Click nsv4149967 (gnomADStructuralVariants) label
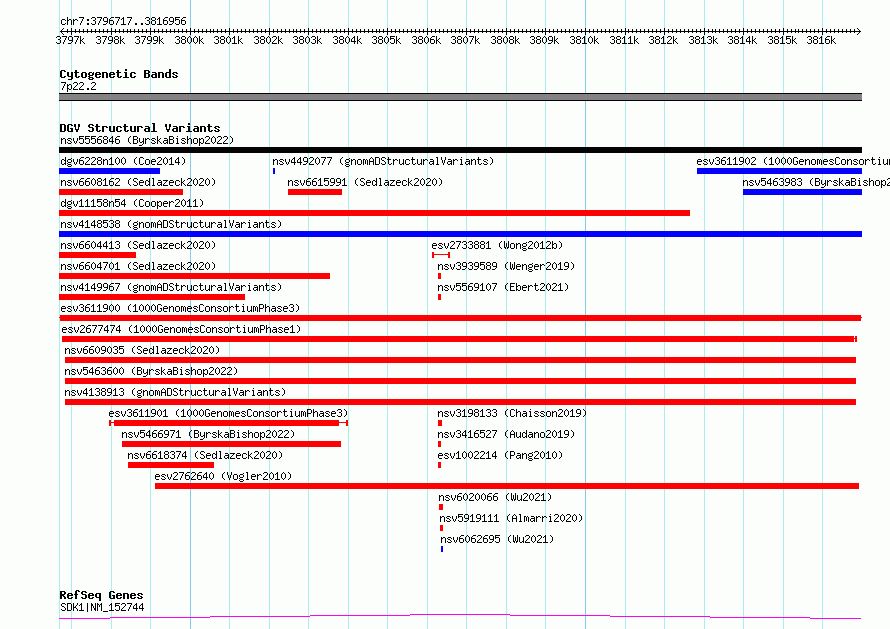The image size is (890, 629). pyautogui.click(x=171, y=287)
